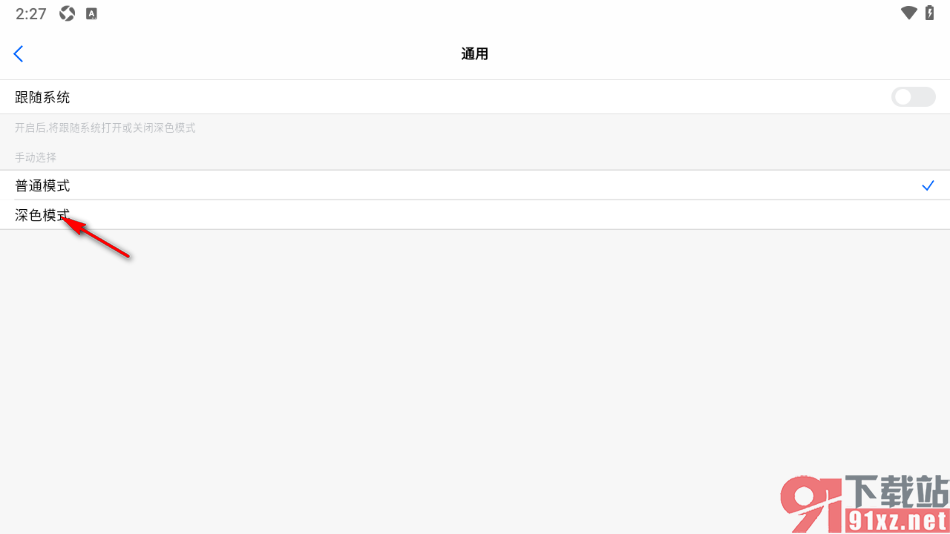Click the red annotation arrow
This screenshot has width=950, height=534.
coord(96,237)
